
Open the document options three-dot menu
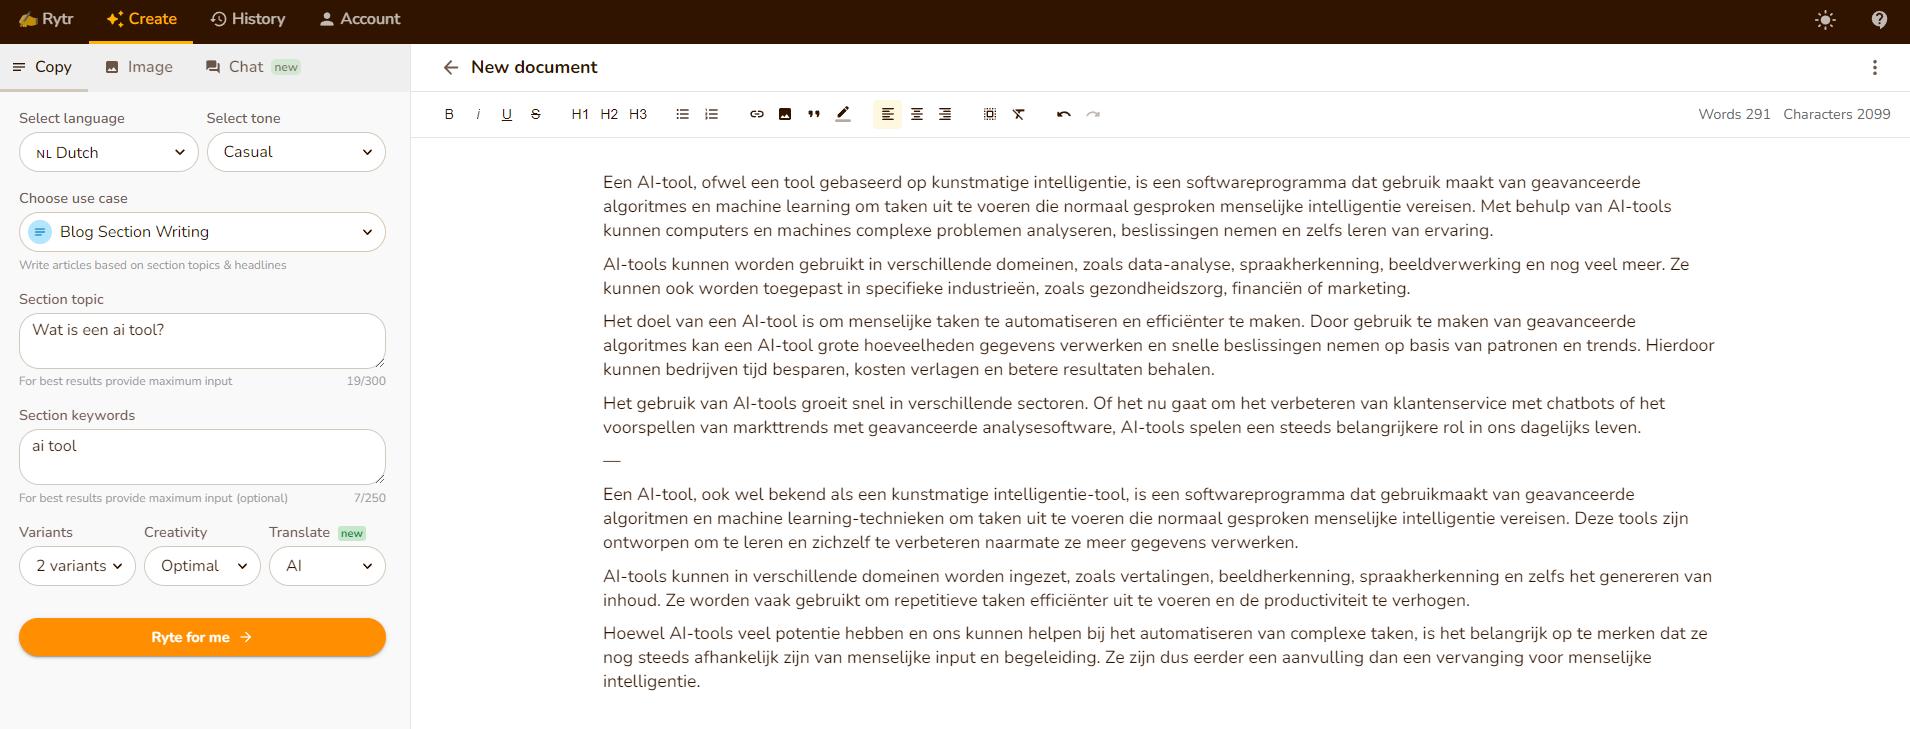[x=1874, y=67]
